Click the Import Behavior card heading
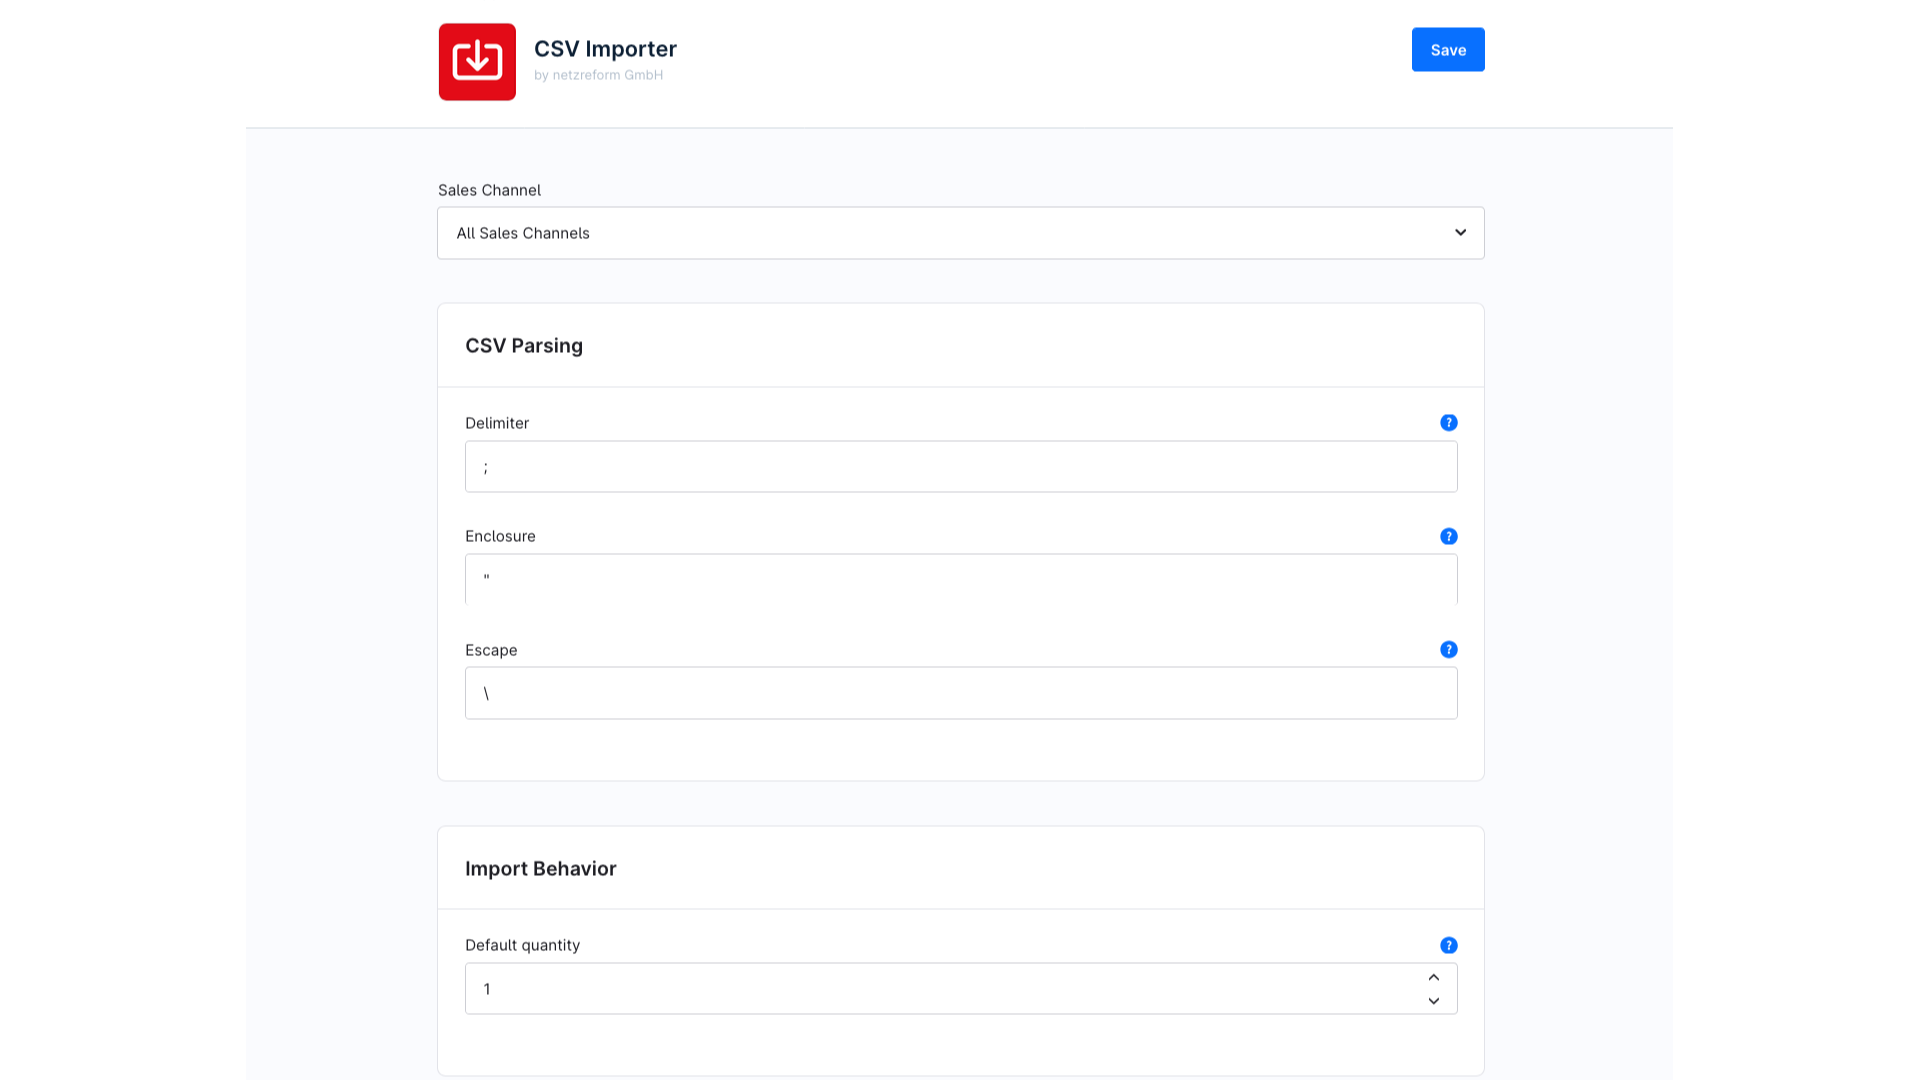The image size is (1920, 1080). [540, 869]
